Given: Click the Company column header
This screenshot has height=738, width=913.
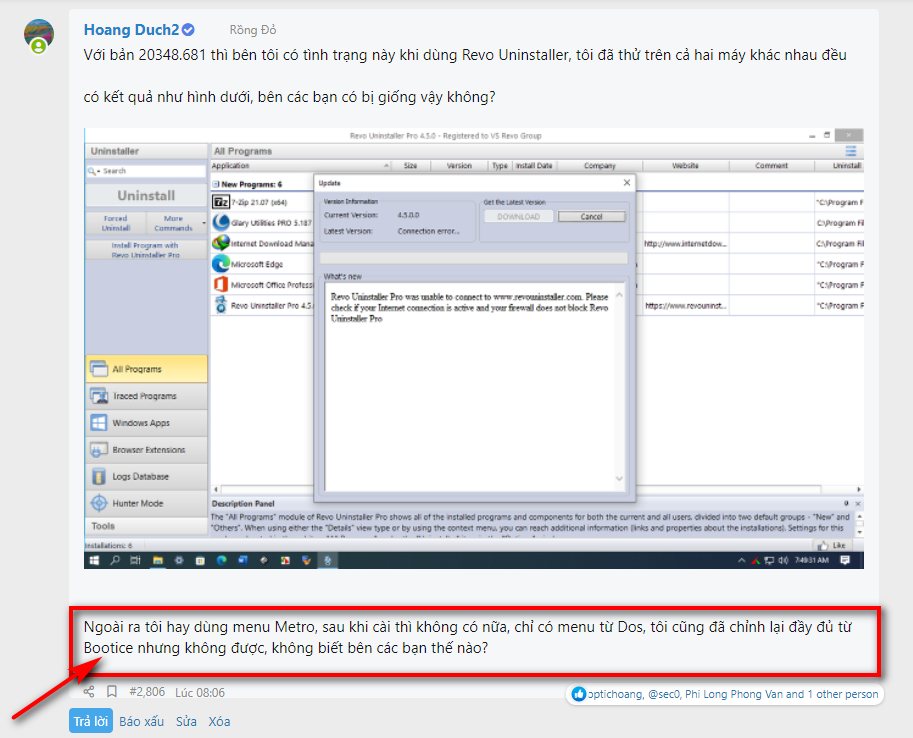Looking at the screenshot, I should (x=600, y=165).
